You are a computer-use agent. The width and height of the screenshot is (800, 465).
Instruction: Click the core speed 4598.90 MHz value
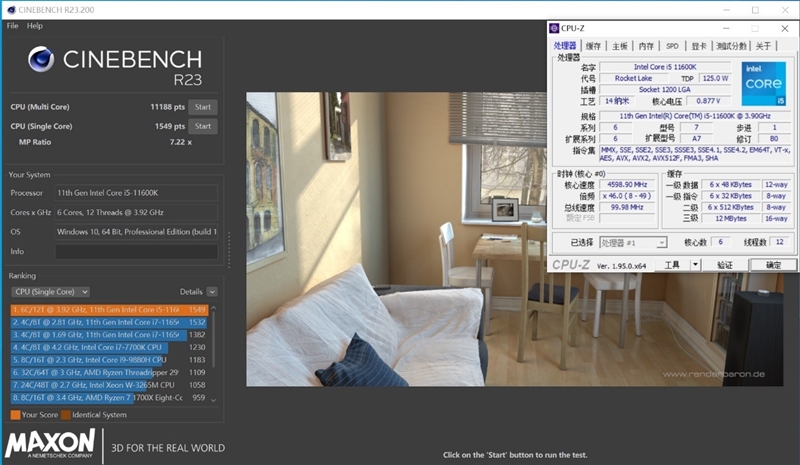tap(627, 185)
